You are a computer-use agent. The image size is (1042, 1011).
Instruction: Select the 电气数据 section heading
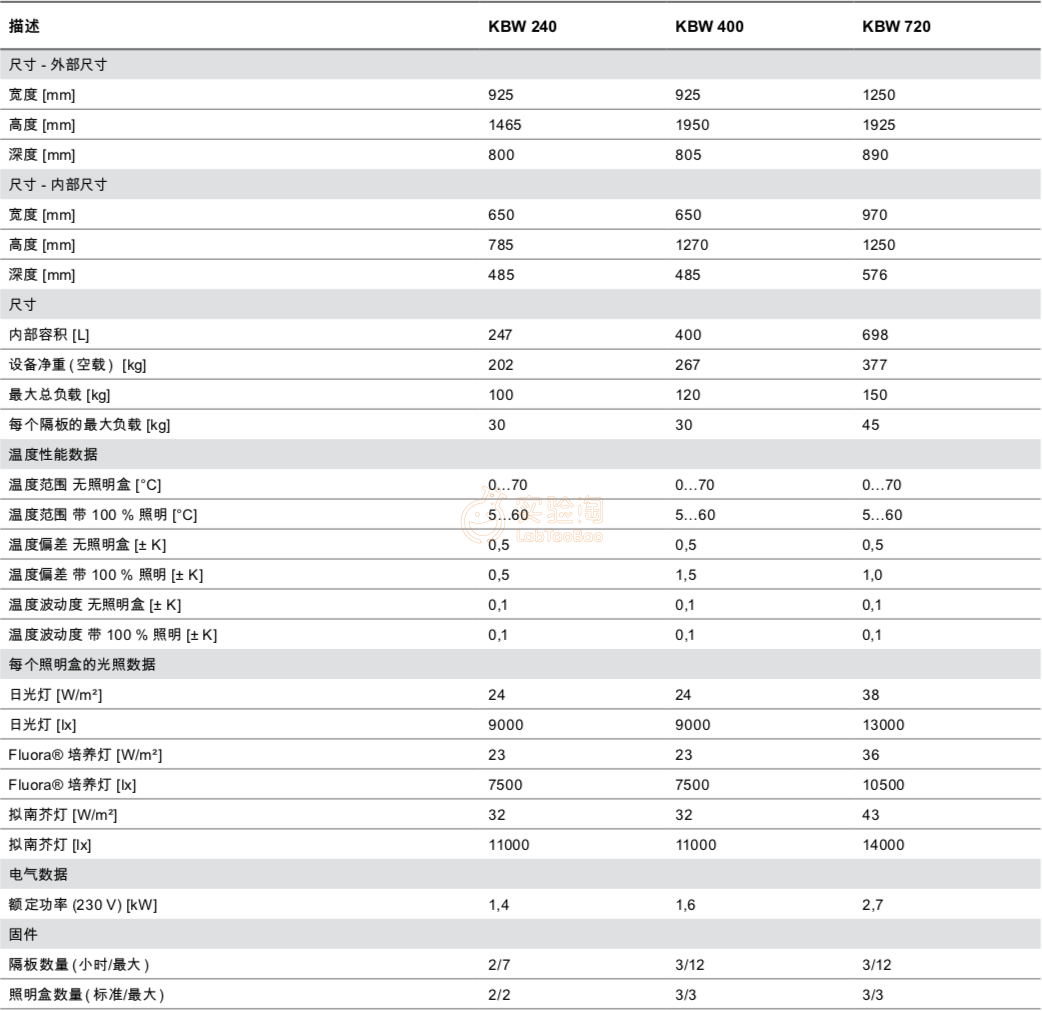pos(39,875)
